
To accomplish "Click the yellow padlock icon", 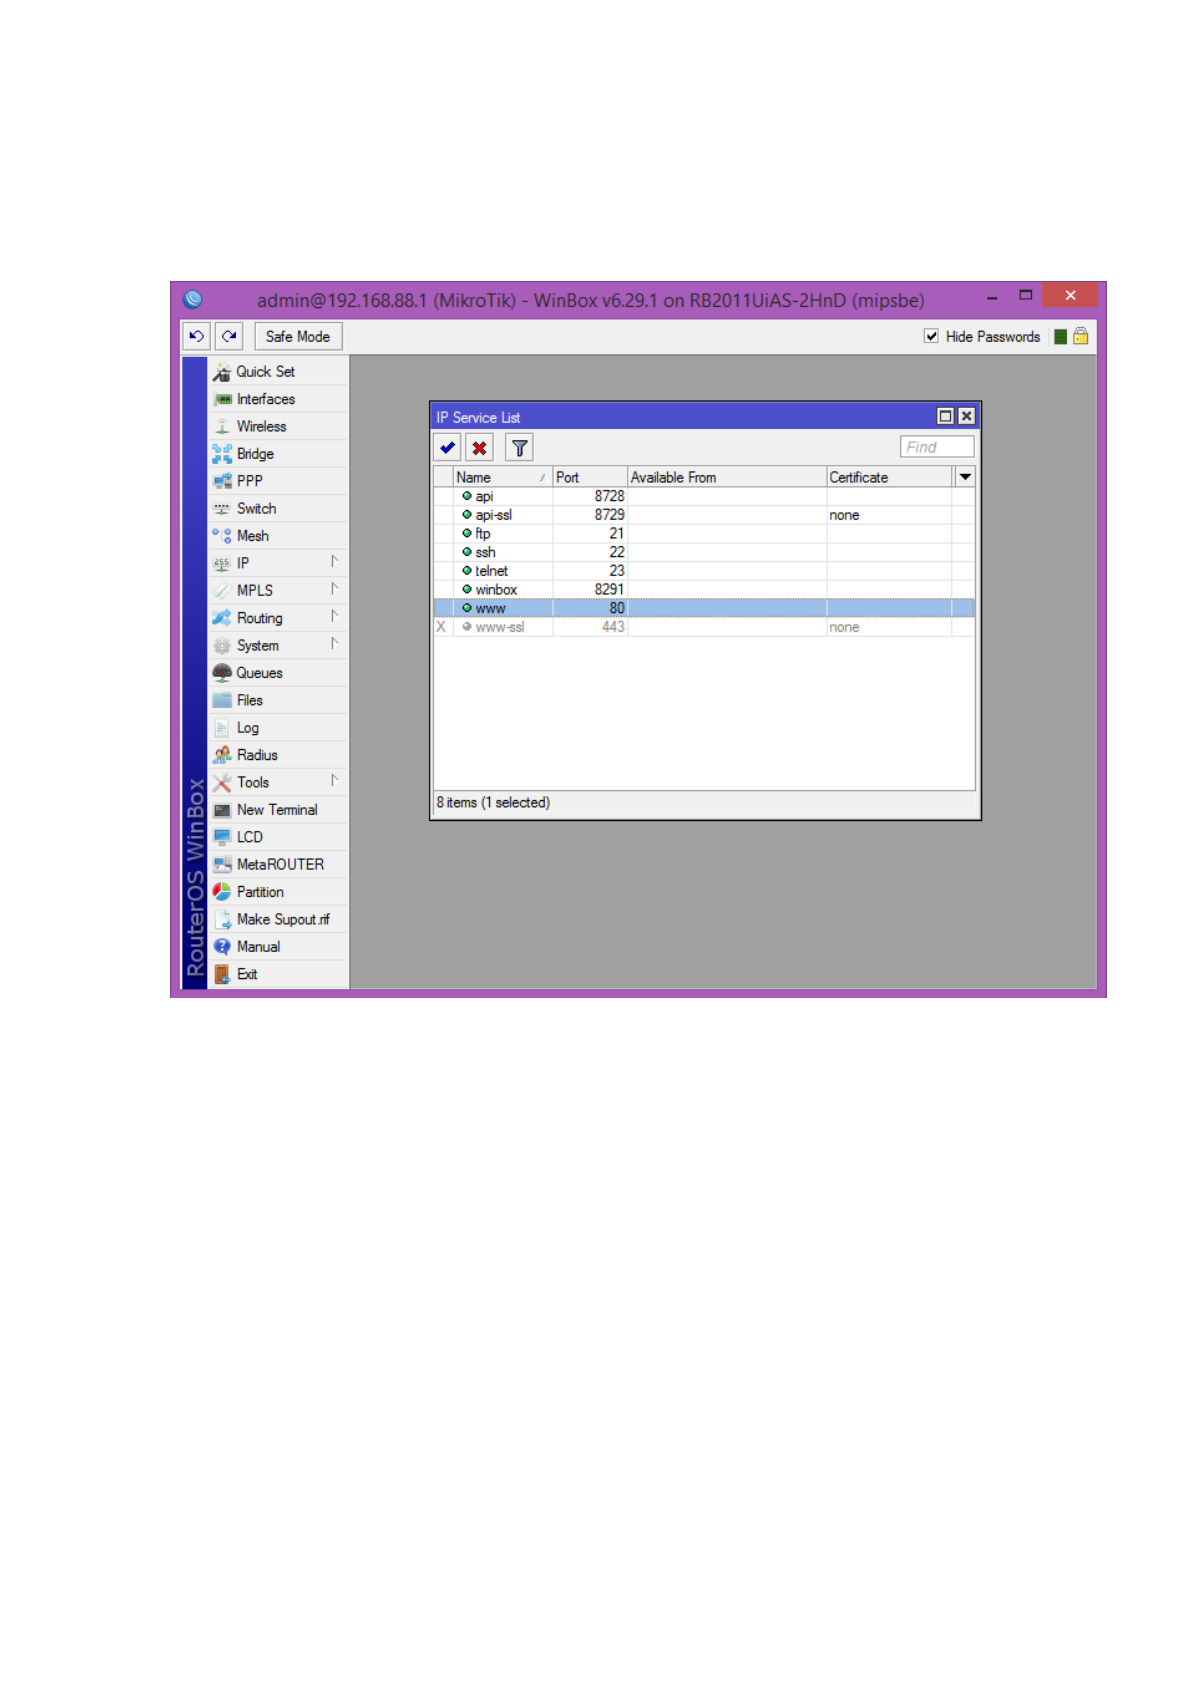I will pos(1081,336).
